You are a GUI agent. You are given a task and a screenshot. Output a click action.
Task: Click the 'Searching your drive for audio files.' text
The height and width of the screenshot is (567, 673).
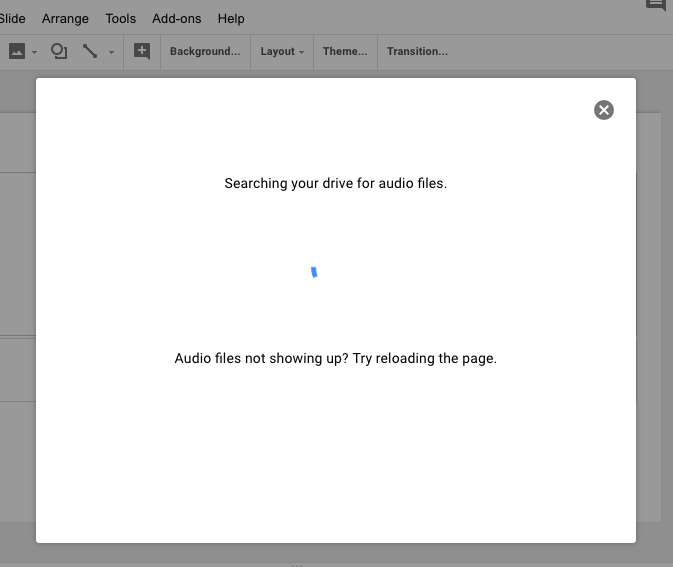click(336, 183)
